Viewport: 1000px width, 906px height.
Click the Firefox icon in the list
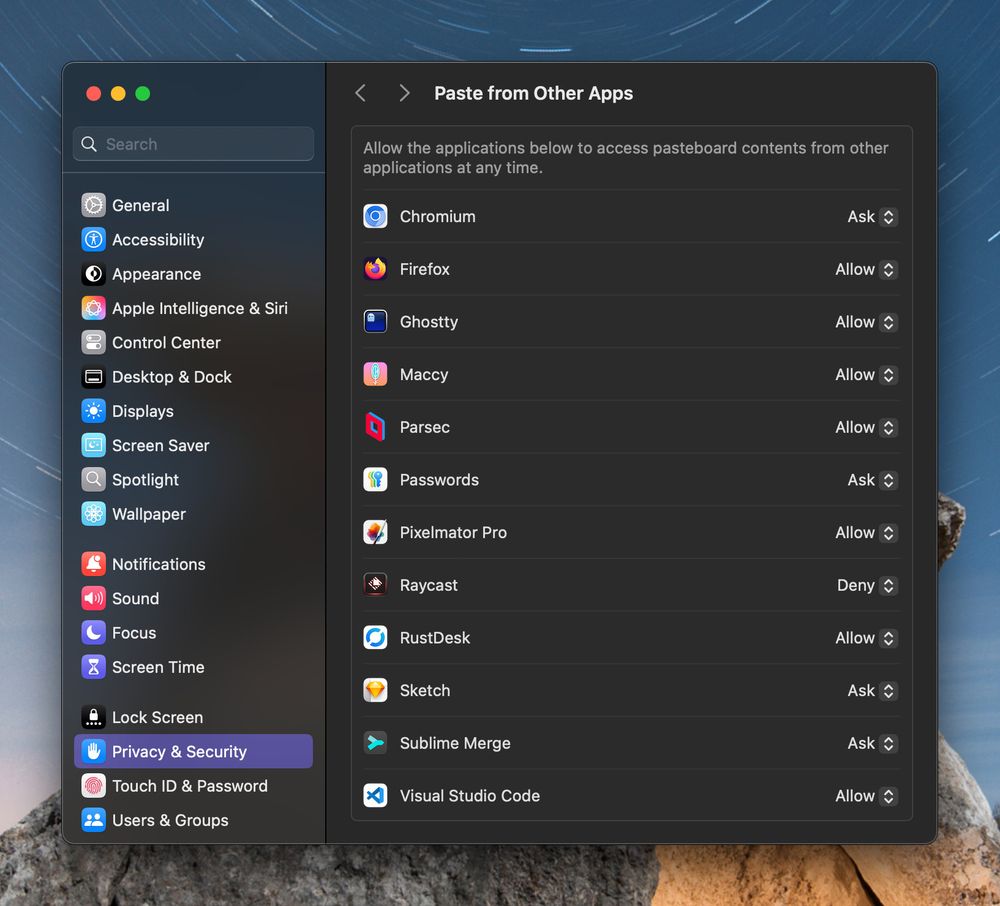point(375,269)
